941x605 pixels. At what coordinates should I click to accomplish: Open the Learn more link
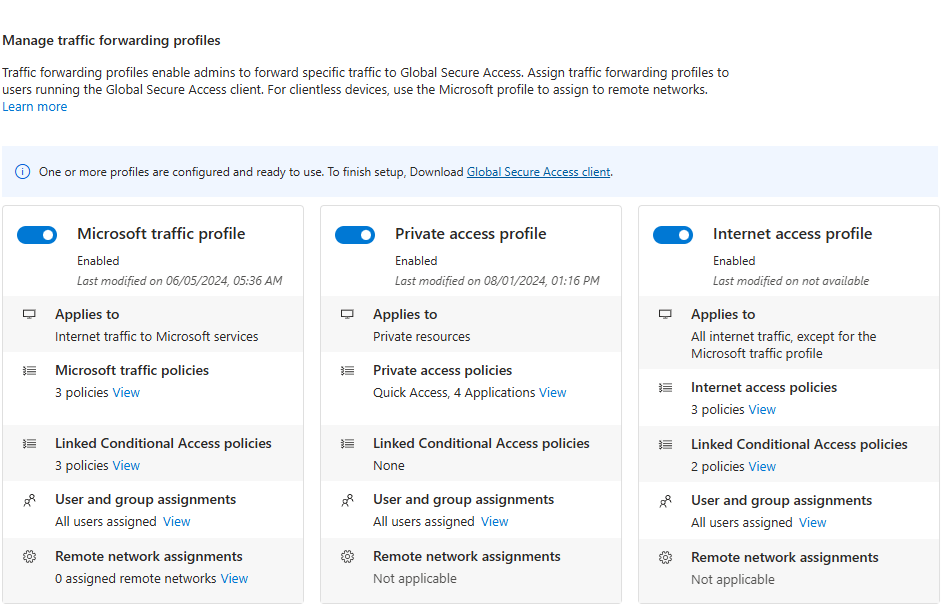click(35, 107)
